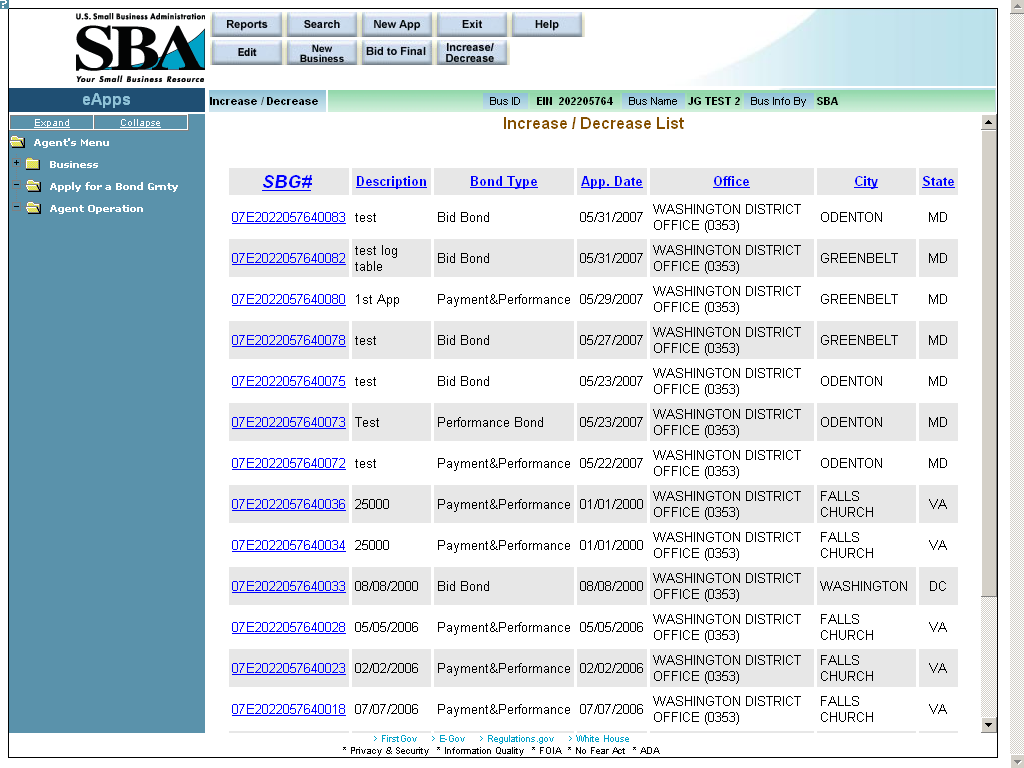The image size is (1024, 768).
Task: Open bond 07E2022057640075
Action: pyautogui.click(x=289, y=381)
